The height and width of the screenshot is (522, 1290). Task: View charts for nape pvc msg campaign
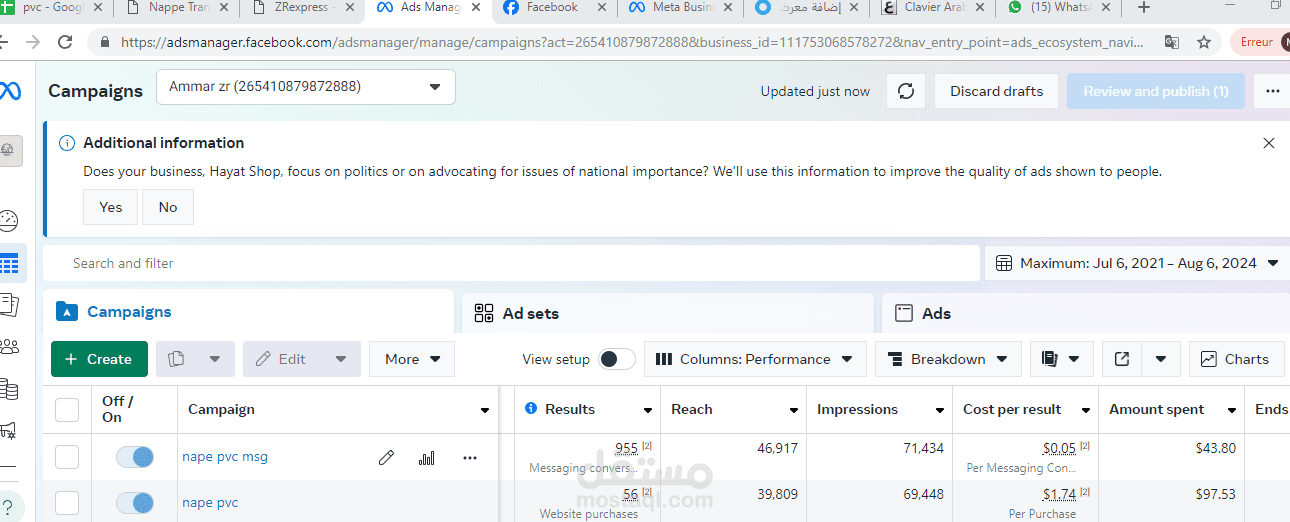click(427, 458)
